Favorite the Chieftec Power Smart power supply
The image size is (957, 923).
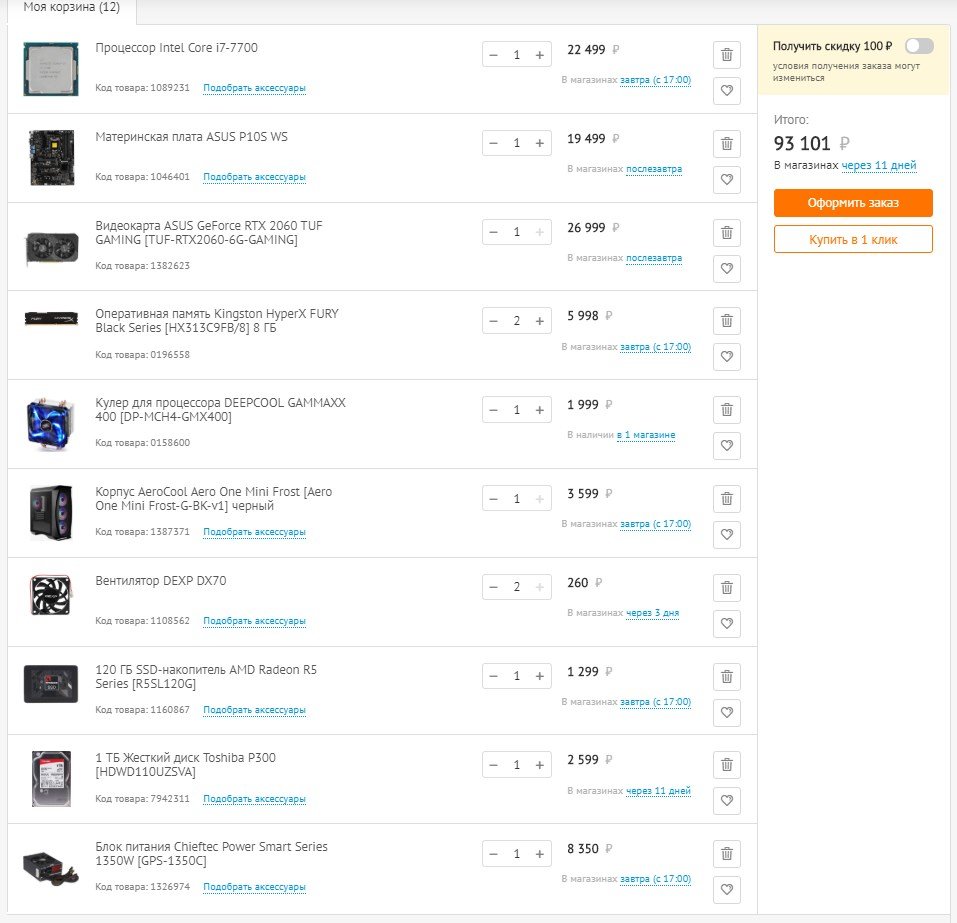[726, 889]
